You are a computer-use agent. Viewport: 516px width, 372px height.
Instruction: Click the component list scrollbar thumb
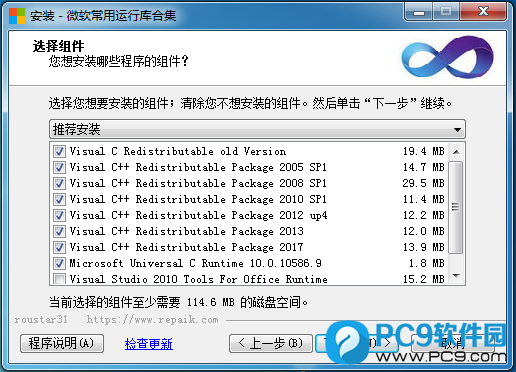[456, 207]
